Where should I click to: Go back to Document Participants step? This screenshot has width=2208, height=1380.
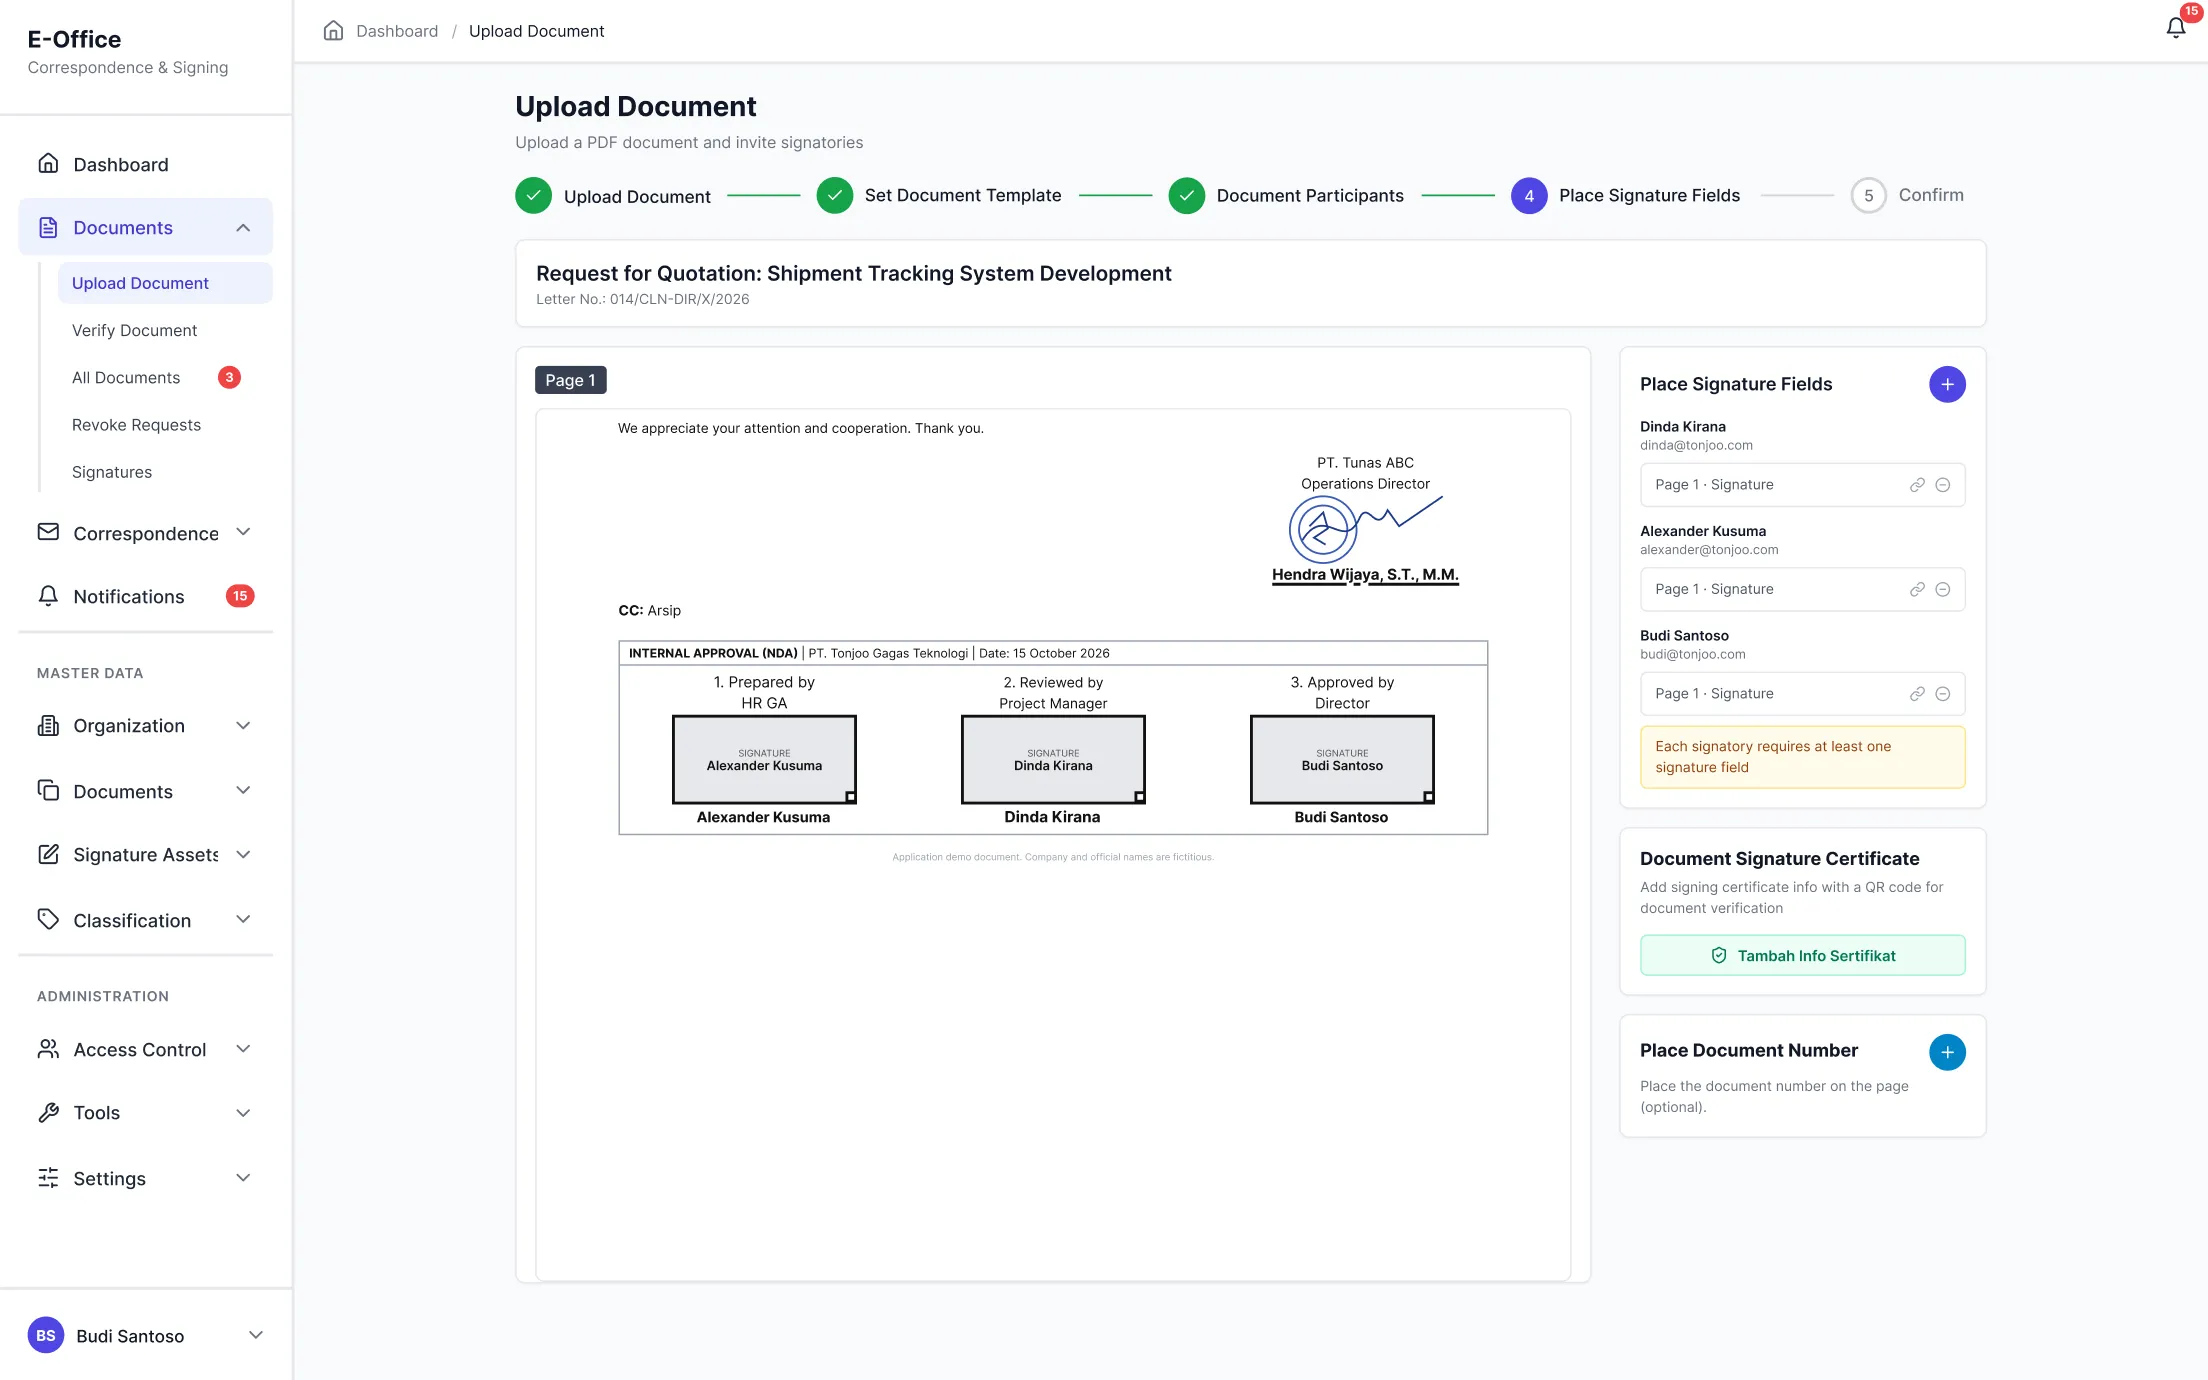[x=1286, y=195]
